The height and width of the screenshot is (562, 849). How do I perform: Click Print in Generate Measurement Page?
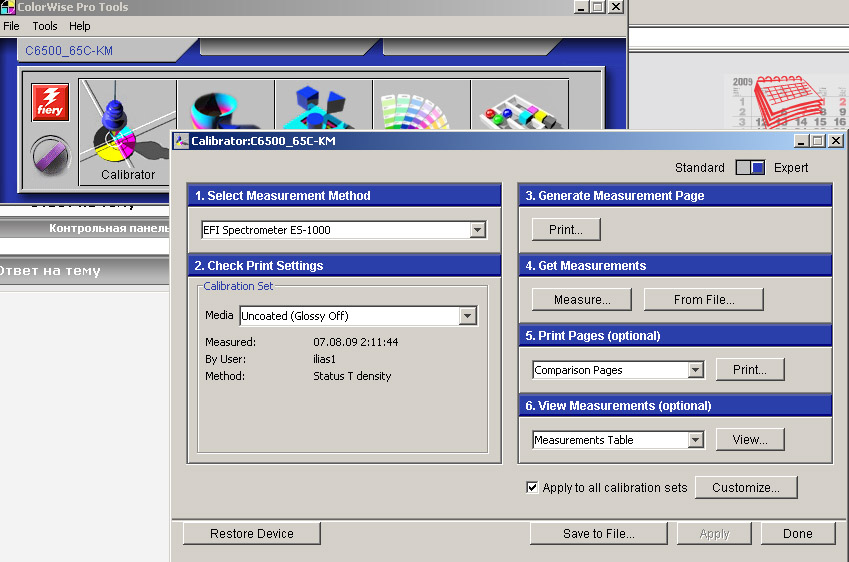566,230
